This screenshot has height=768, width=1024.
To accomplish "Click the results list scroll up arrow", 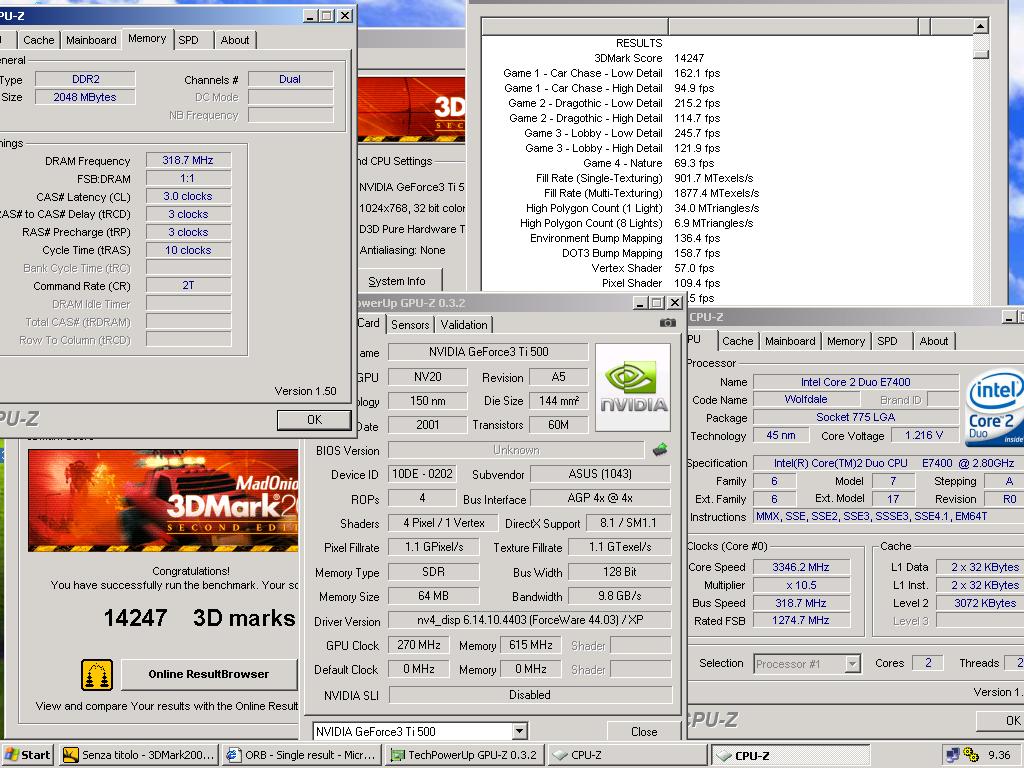I will point(980,25).
